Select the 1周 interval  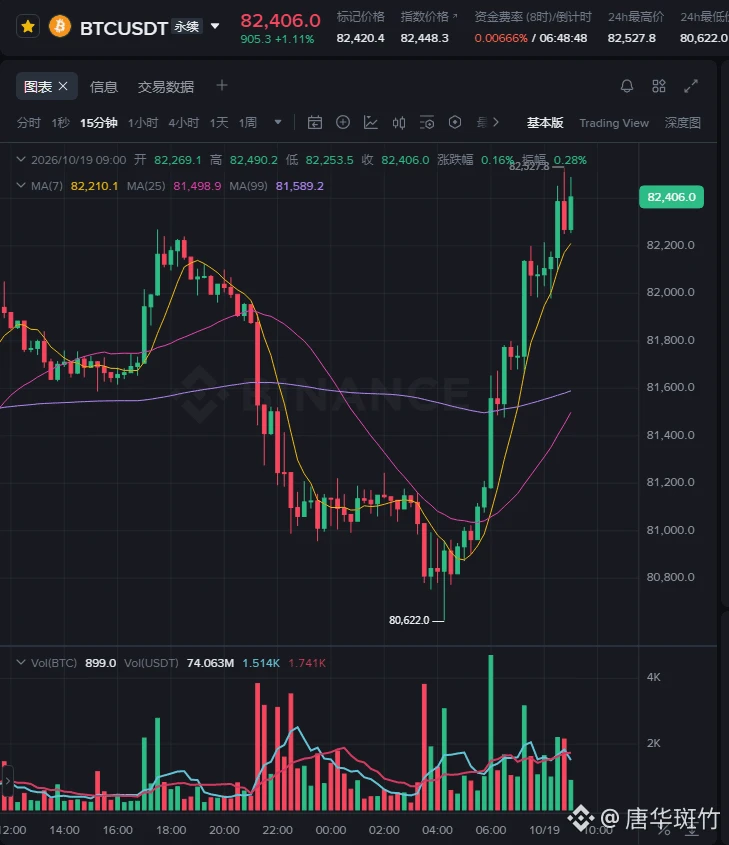[248, 123]
